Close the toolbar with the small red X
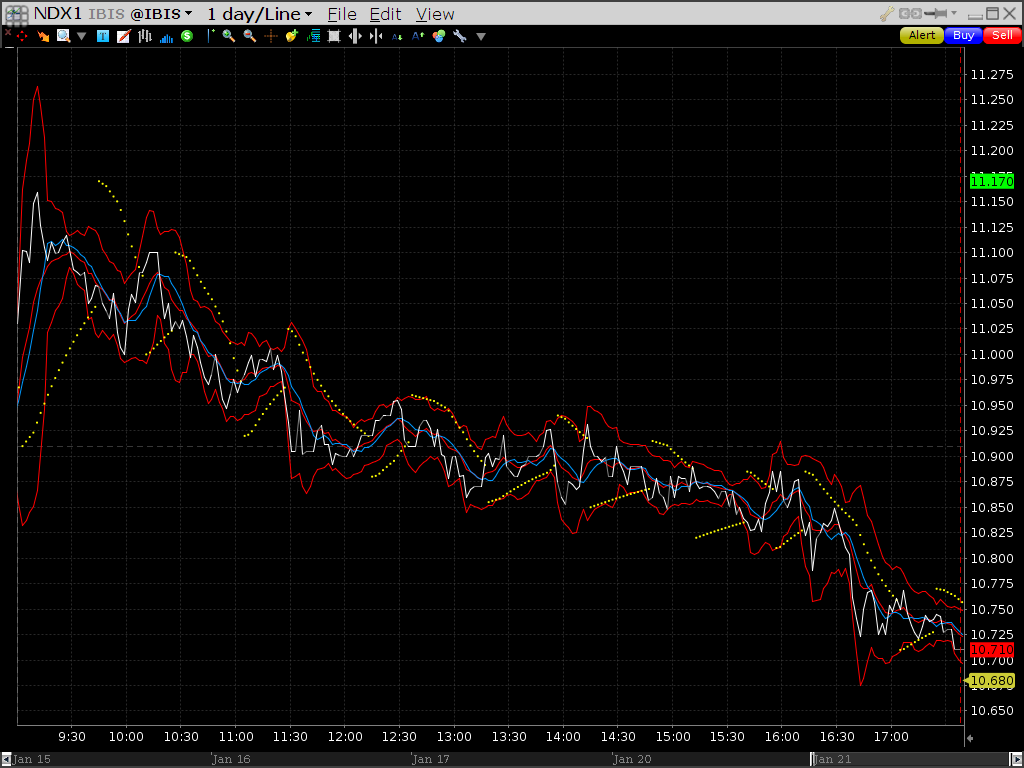The image size is (1024, 768). pyautogui.click(x=8, y=32)
